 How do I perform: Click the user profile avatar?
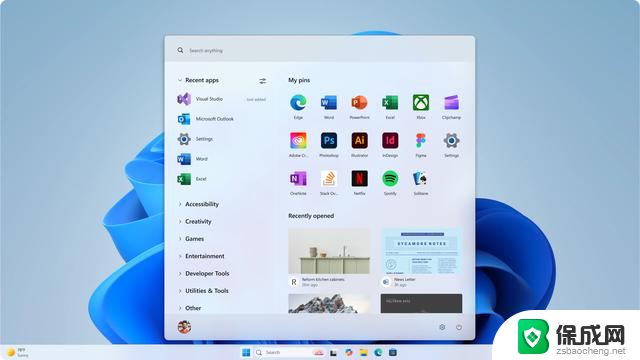tap(184, 327)
